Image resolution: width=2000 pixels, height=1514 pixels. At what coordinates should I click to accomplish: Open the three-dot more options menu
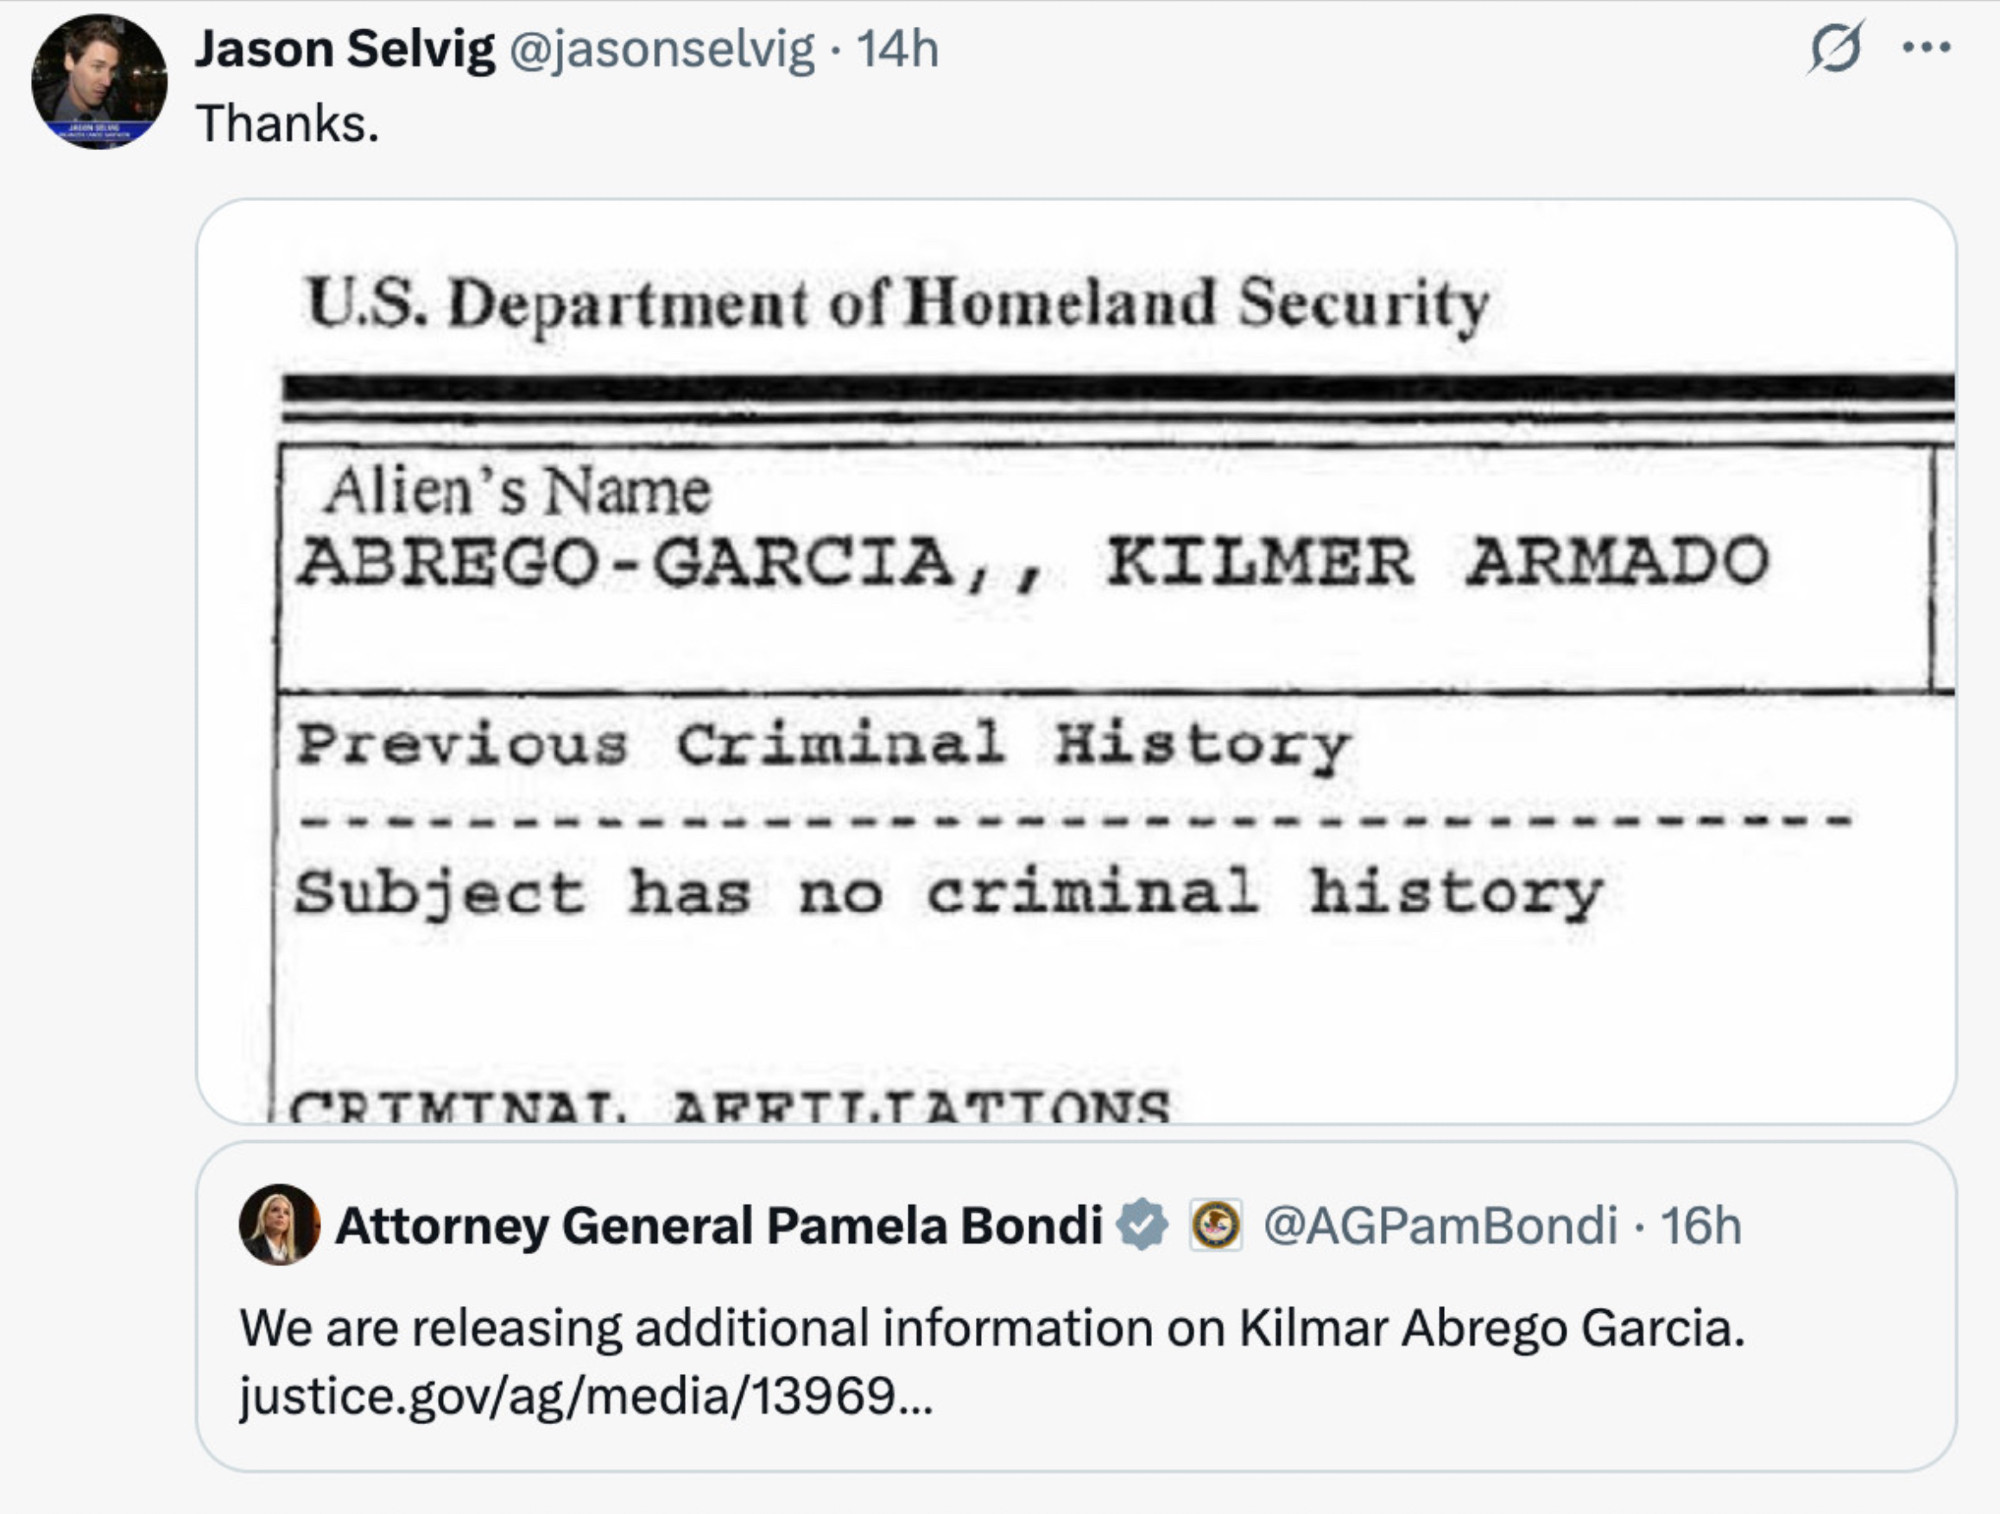click(x=1927, y=47)
